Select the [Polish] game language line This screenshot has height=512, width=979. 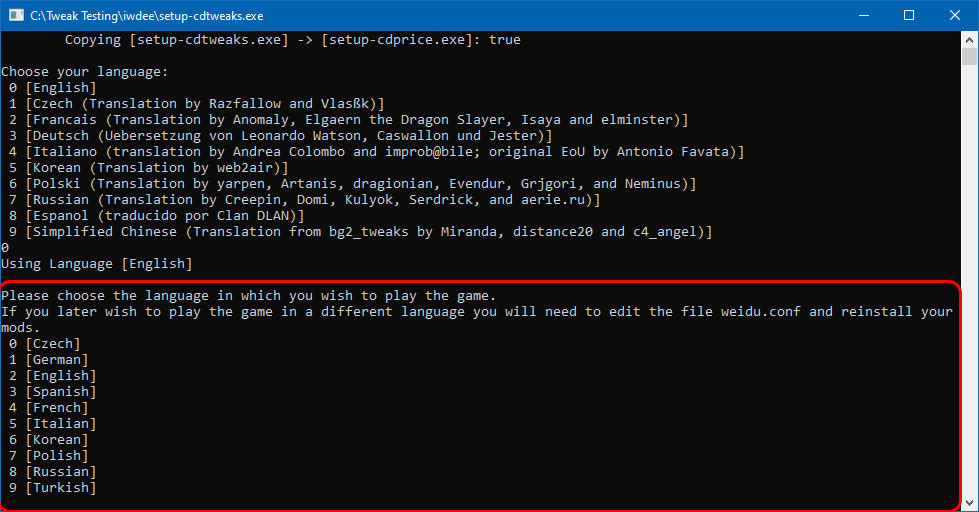click(x=57, y=456)
